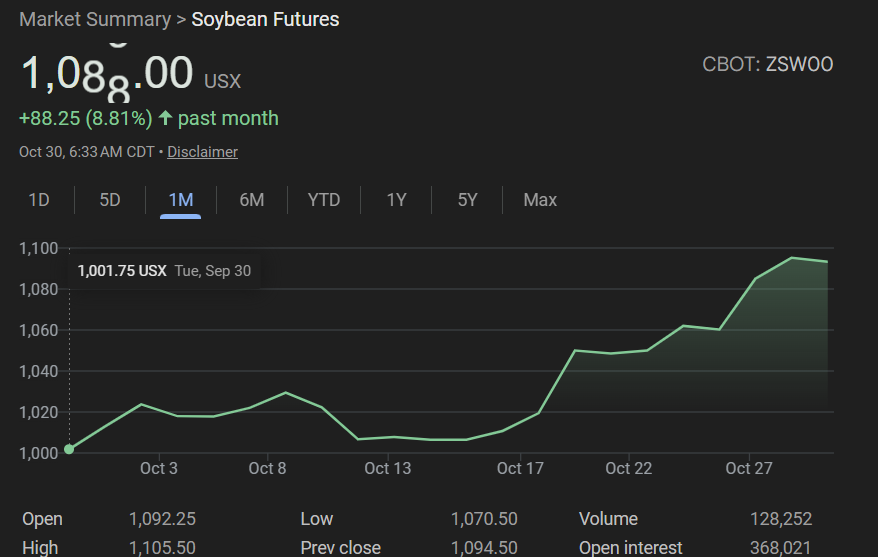The image size is (878, 557).
Task: Click the Prev close value 1,094.50
Action: (484, 547)
